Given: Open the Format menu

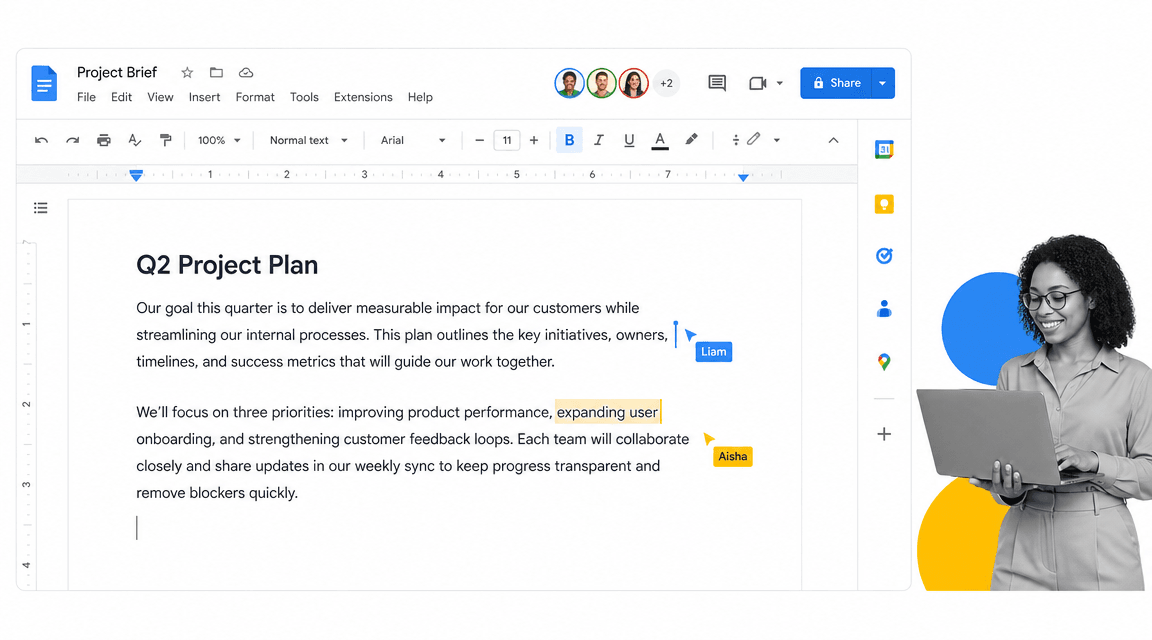Looking at the screenshot, I should 255,97.
